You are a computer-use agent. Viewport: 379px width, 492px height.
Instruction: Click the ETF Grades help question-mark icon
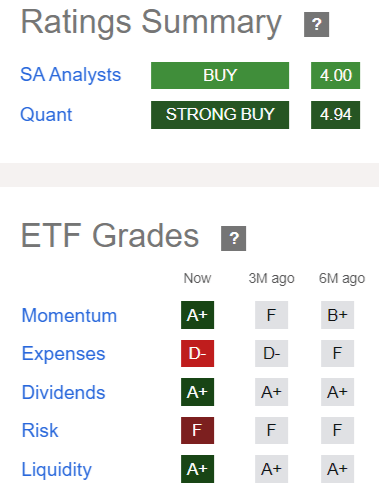(x=233, y=238)
